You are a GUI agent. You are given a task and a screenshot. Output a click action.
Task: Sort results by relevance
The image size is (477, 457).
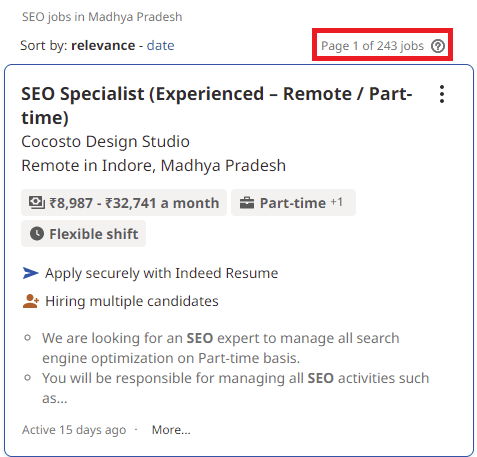(x=103, y=45)
